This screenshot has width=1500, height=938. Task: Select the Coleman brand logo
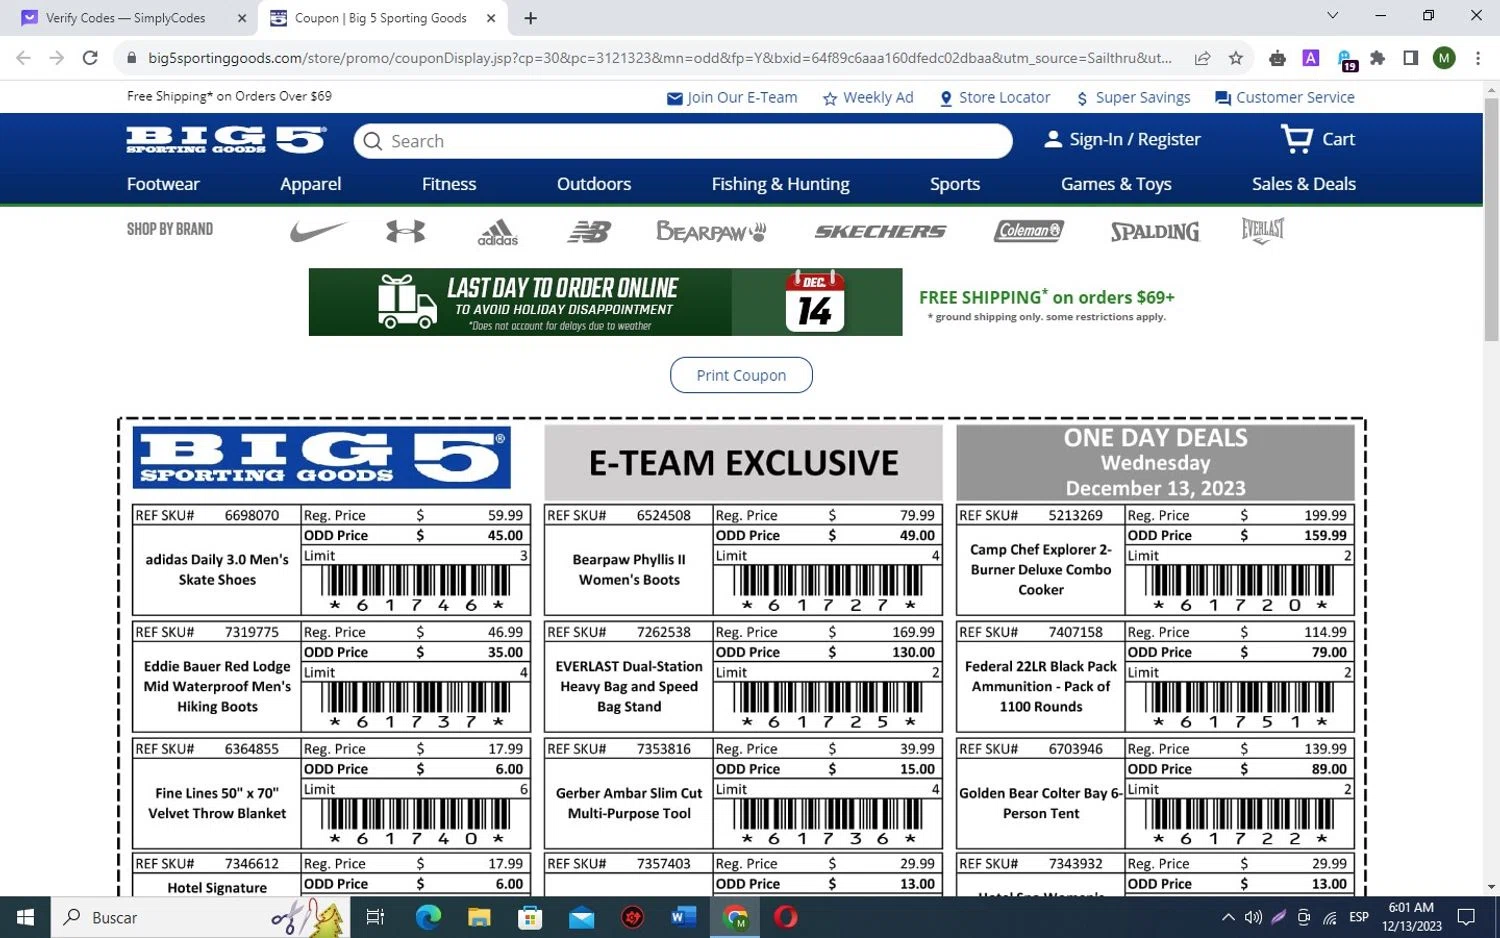coord(1029,231)
